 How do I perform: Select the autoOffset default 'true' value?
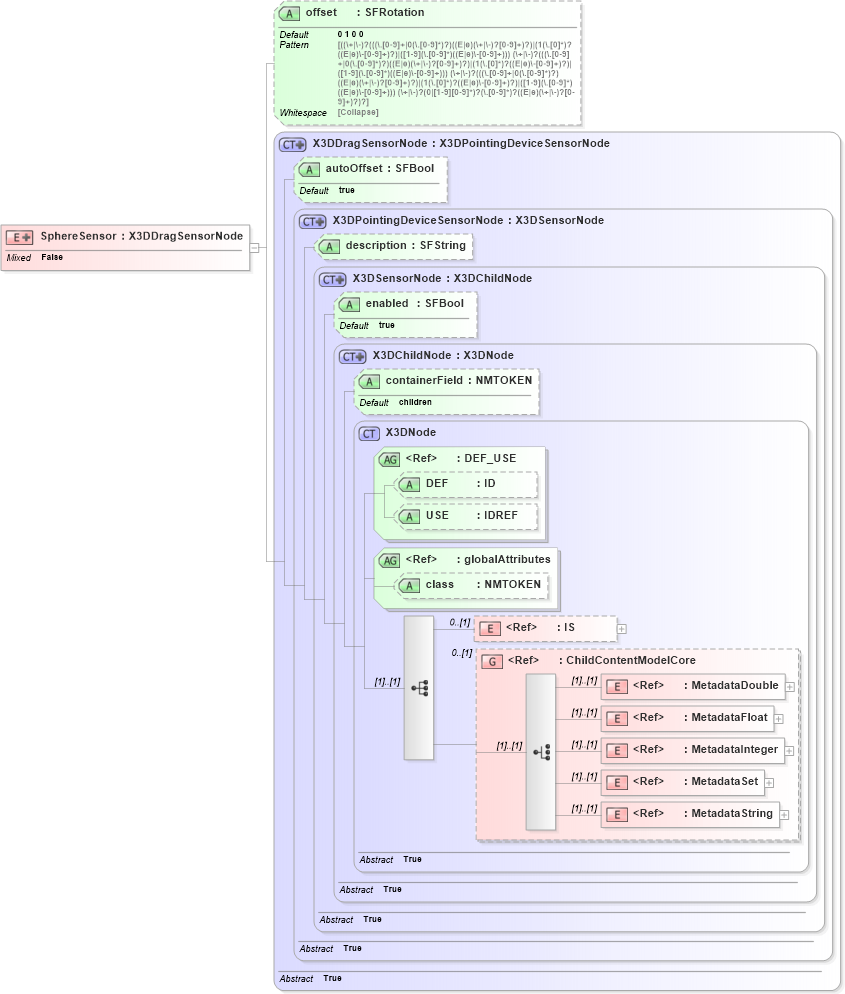tap(347, 190)
